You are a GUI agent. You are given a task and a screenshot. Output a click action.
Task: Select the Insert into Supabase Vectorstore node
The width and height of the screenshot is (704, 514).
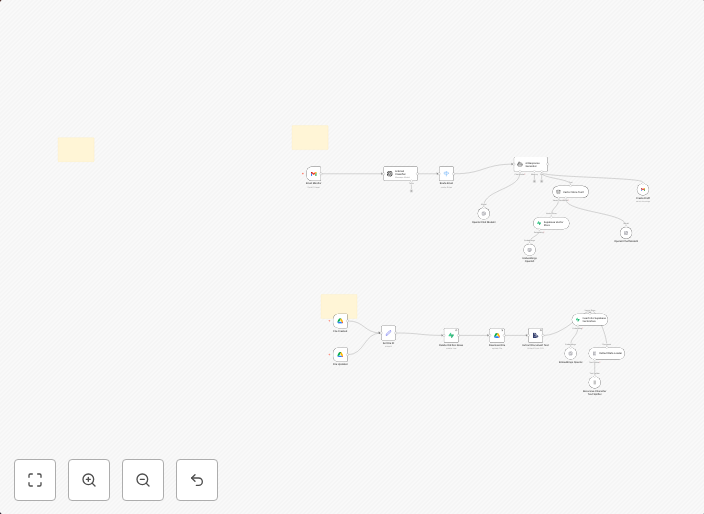(590, 320)
